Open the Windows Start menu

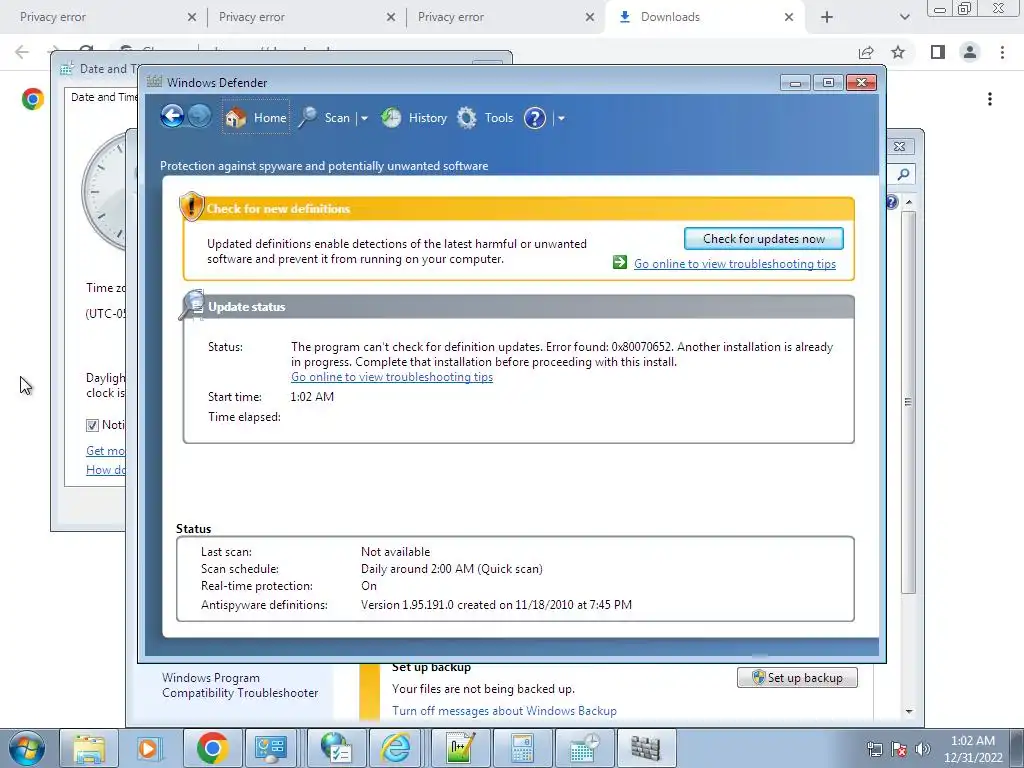point(27,748)
